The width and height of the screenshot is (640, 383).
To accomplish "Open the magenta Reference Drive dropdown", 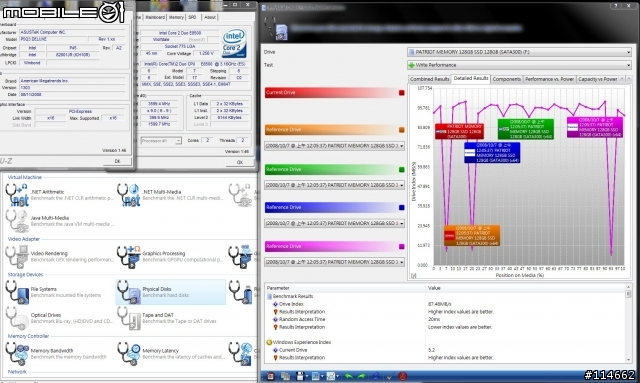I will click(334, 262).
